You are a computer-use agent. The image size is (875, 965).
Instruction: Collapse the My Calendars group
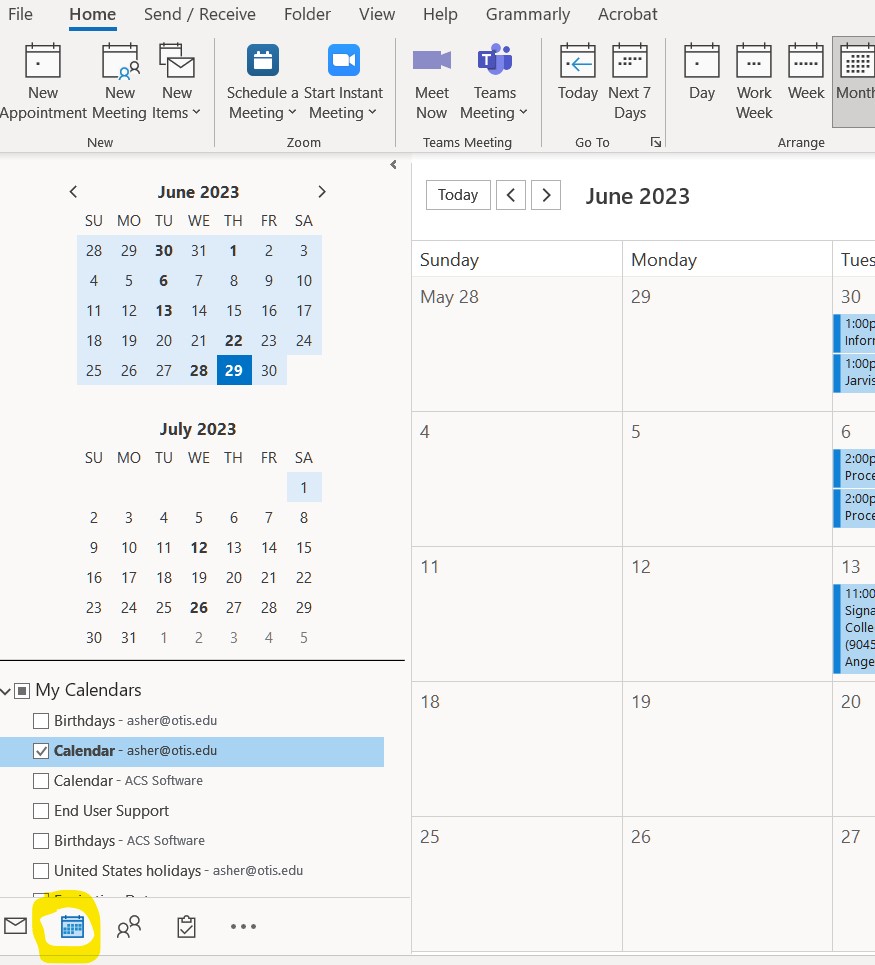coord(8,690)
